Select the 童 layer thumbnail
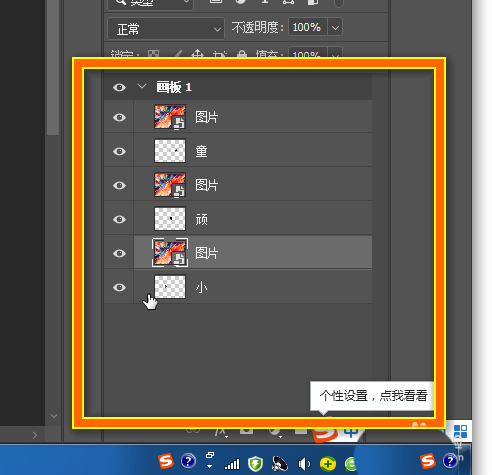492x475 pixels. point(170,151)
